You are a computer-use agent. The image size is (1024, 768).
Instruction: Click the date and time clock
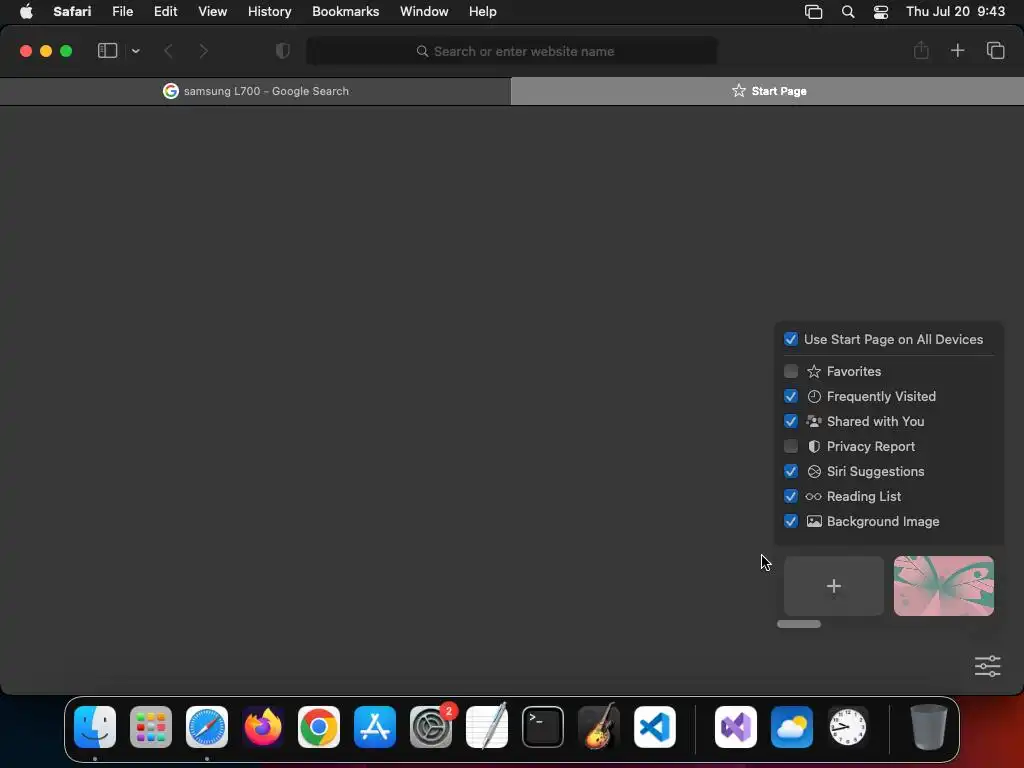coord(955,12)
